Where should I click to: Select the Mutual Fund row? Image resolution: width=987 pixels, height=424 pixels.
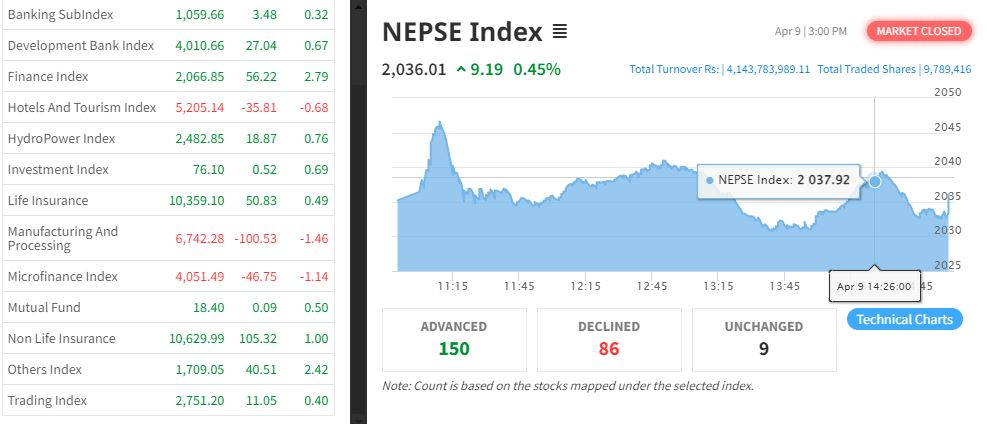click(44, 307)
